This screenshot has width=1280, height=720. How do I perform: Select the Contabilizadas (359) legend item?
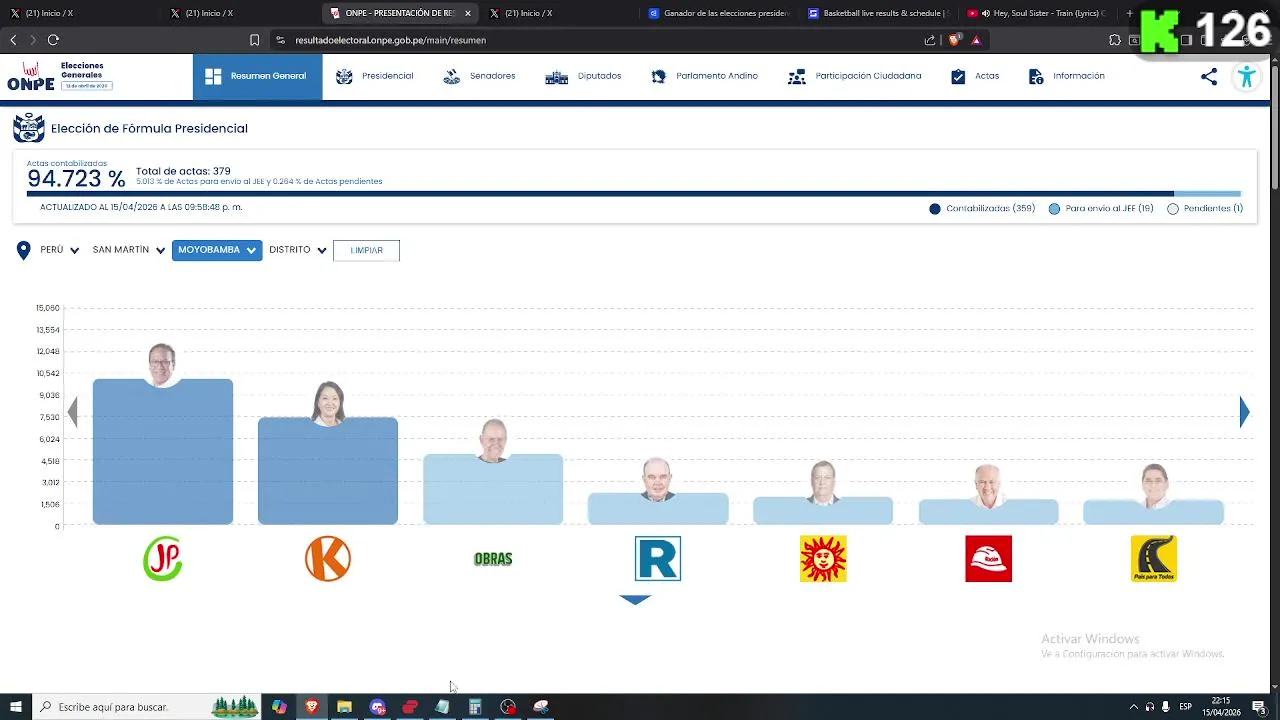pyautogui.click(x=982, y=209)
